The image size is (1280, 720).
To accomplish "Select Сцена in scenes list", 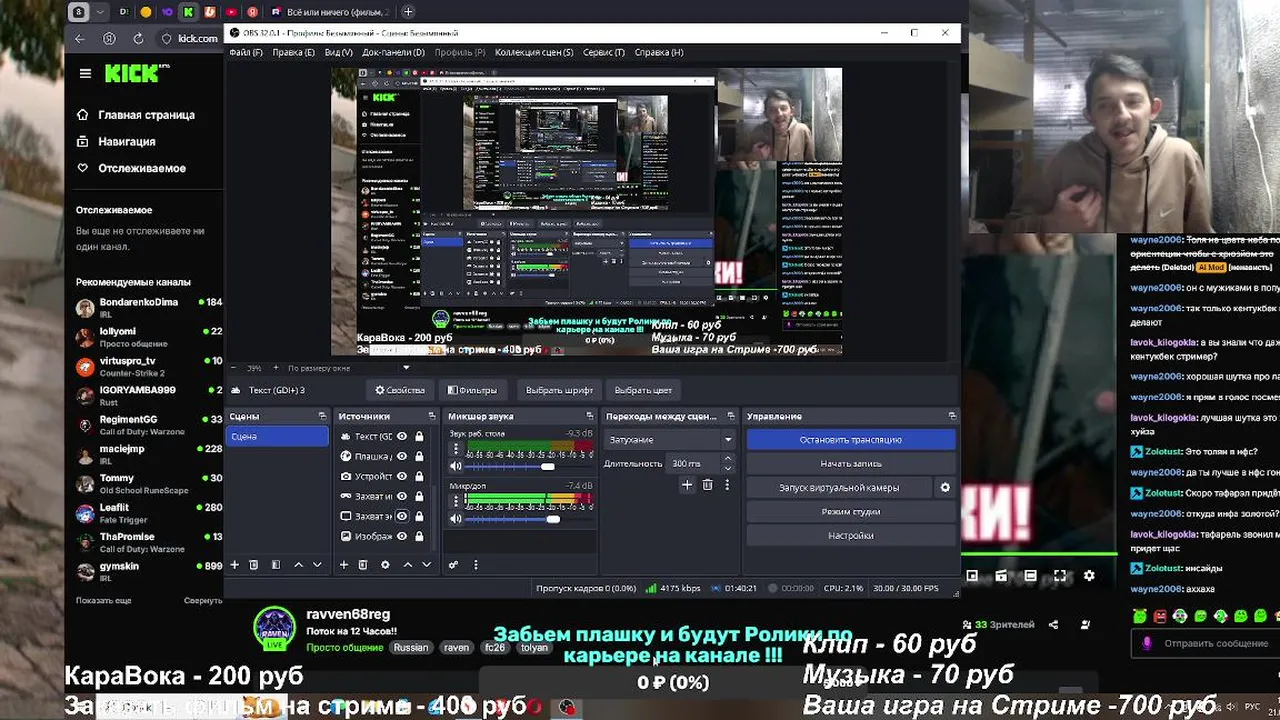I will [x=277, y=436].
